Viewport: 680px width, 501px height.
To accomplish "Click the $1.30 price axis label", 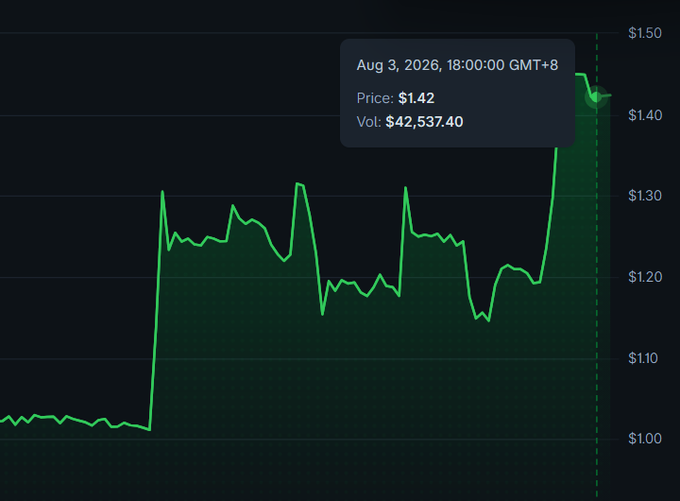I will coord(645,196).
